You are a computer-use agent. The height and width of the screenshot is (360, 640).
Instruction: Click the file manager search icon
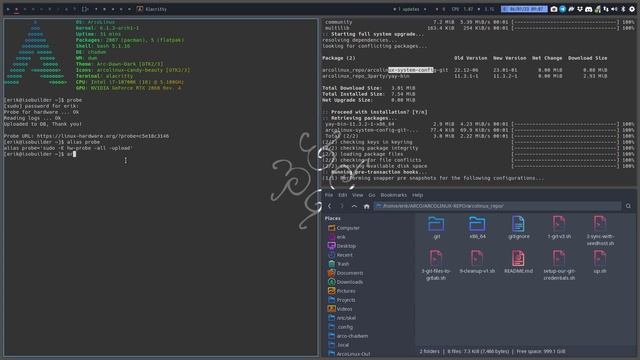[628, 206]
